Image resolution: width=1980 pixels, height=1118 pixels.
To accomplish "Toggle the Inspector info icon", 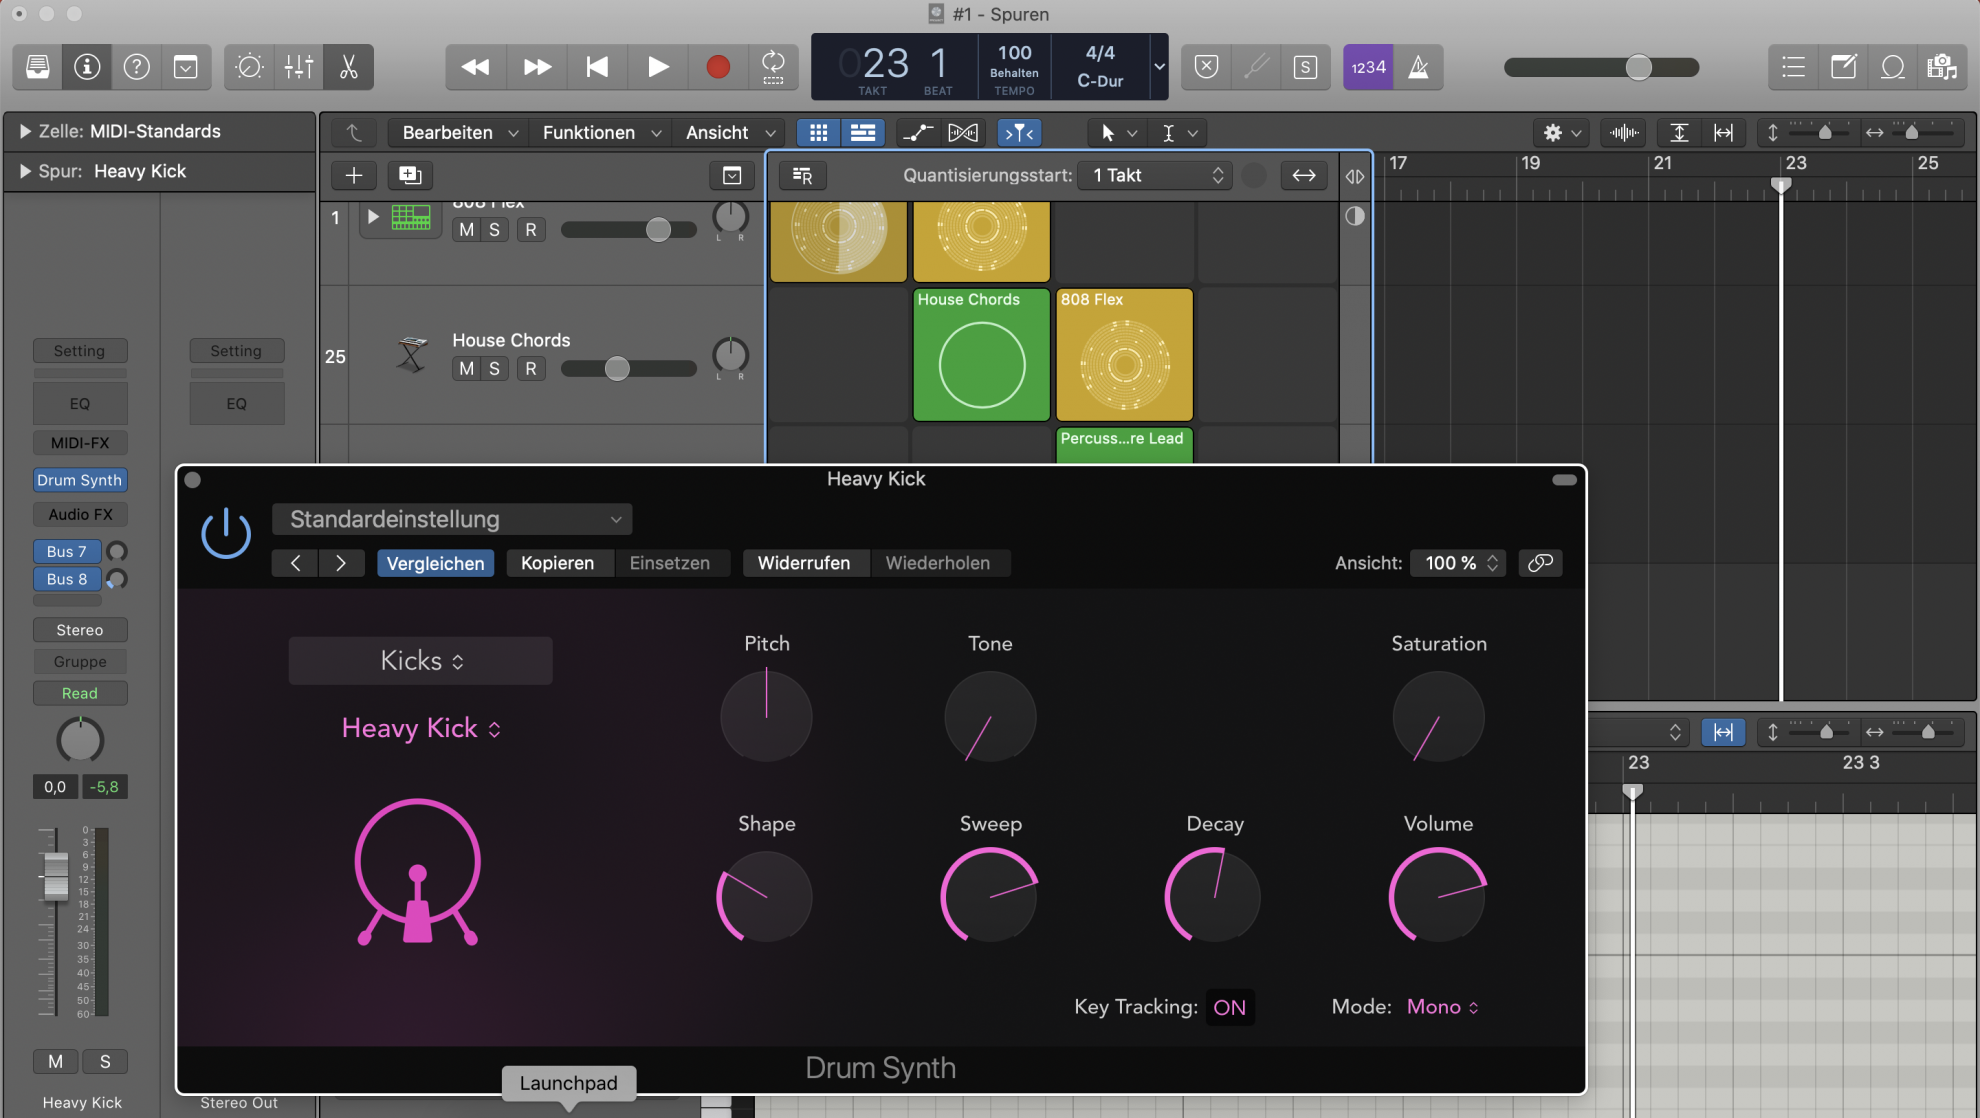I will (x=87, y=67).
